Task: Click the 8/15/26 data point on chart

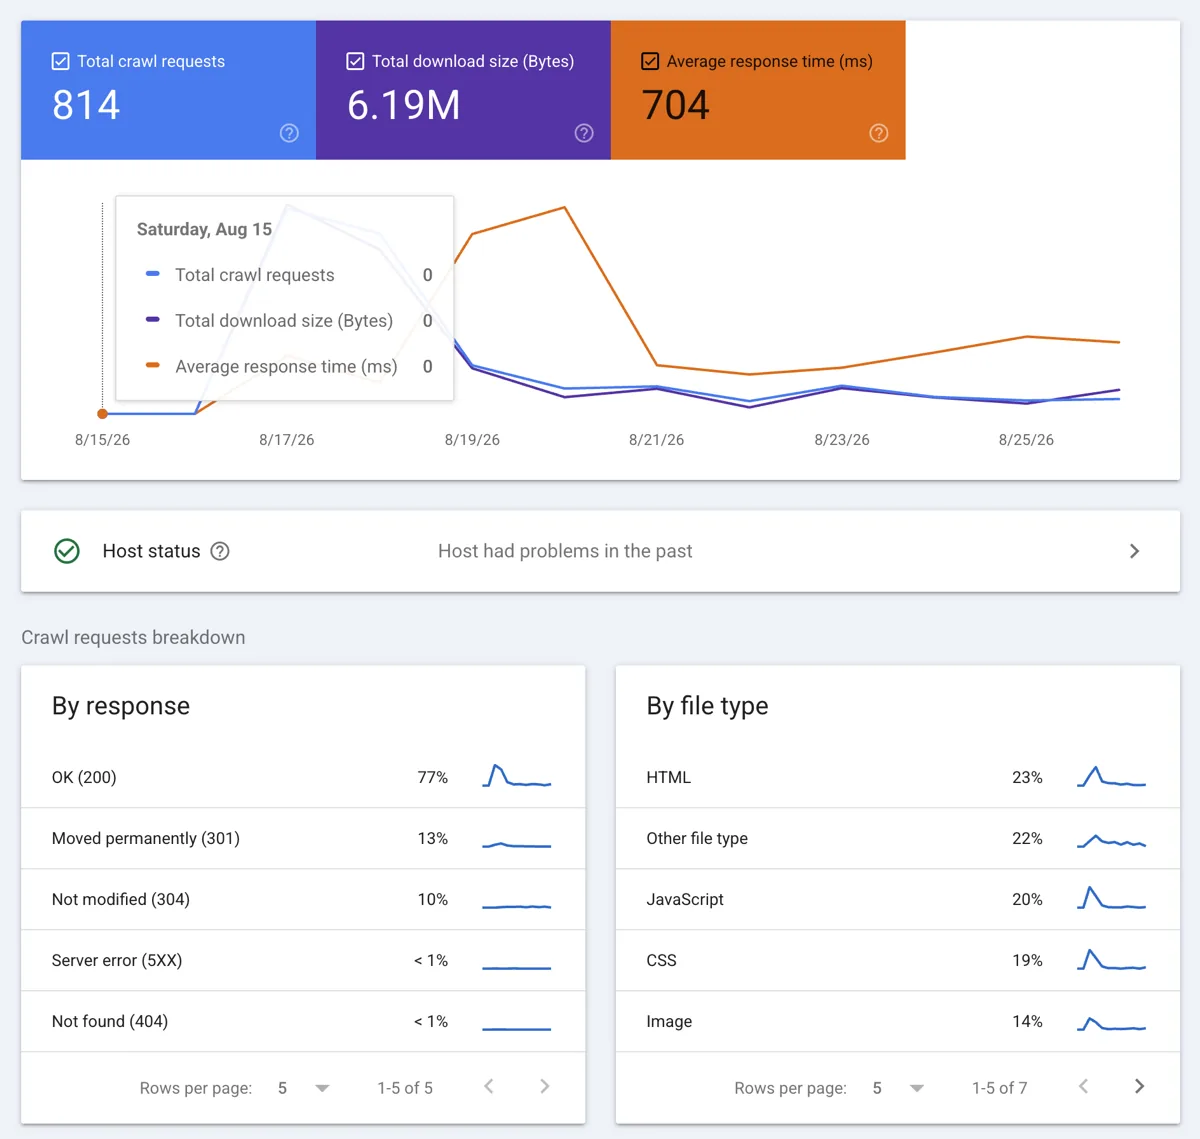Action: coord(102,413)
